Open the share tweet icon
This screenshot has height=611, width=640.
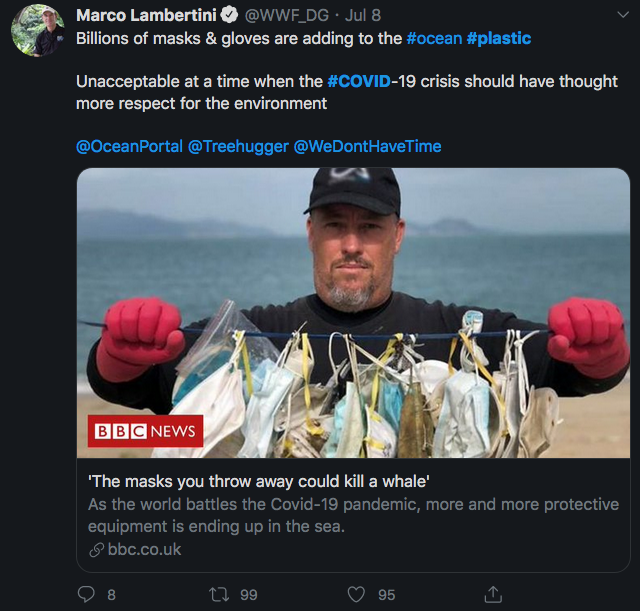click(493, 594)
